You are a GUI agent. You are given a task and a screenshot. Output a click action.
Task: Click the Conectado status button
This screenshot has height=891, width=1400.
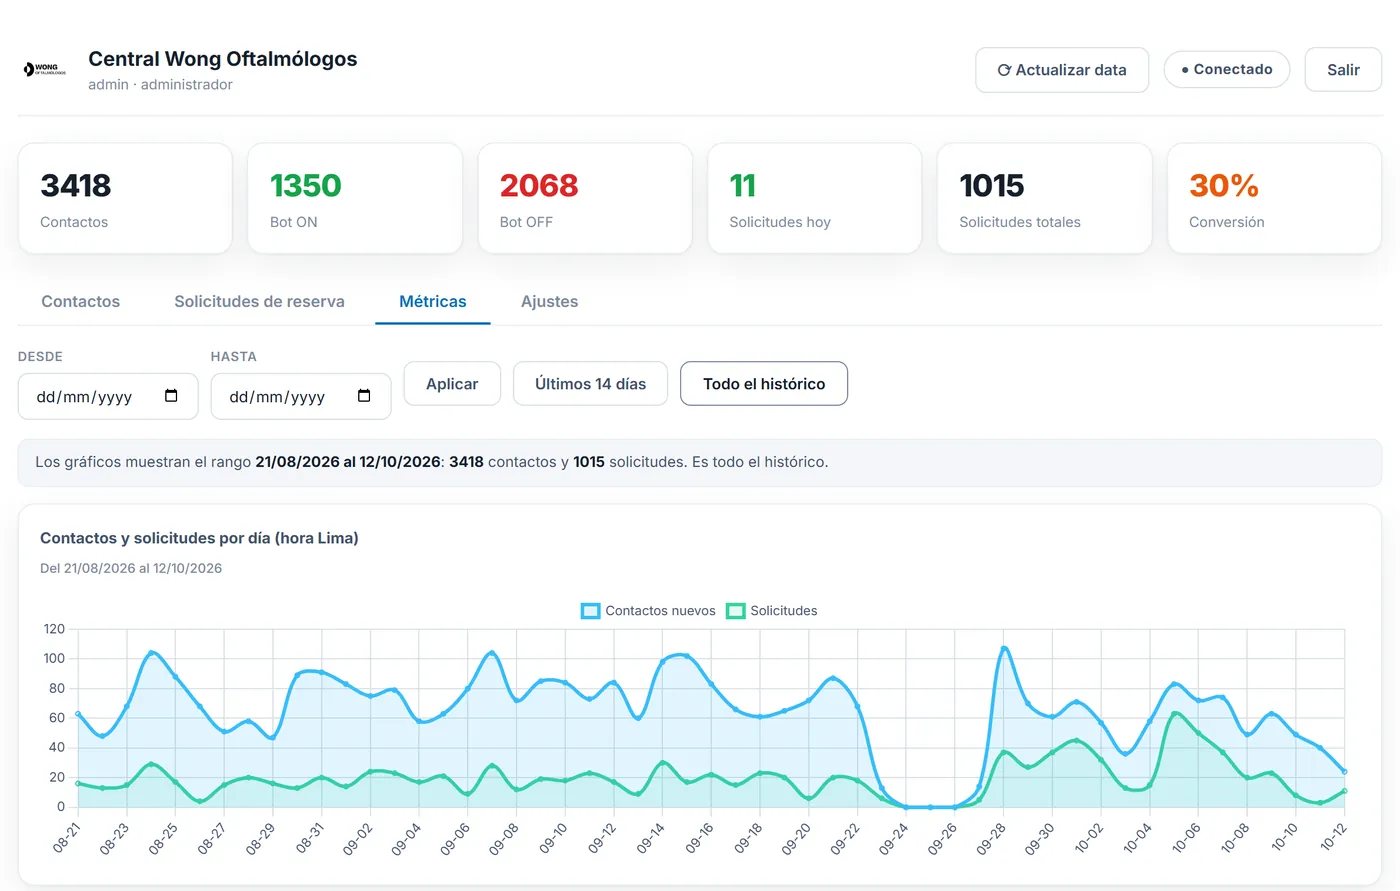[1227, 69]
